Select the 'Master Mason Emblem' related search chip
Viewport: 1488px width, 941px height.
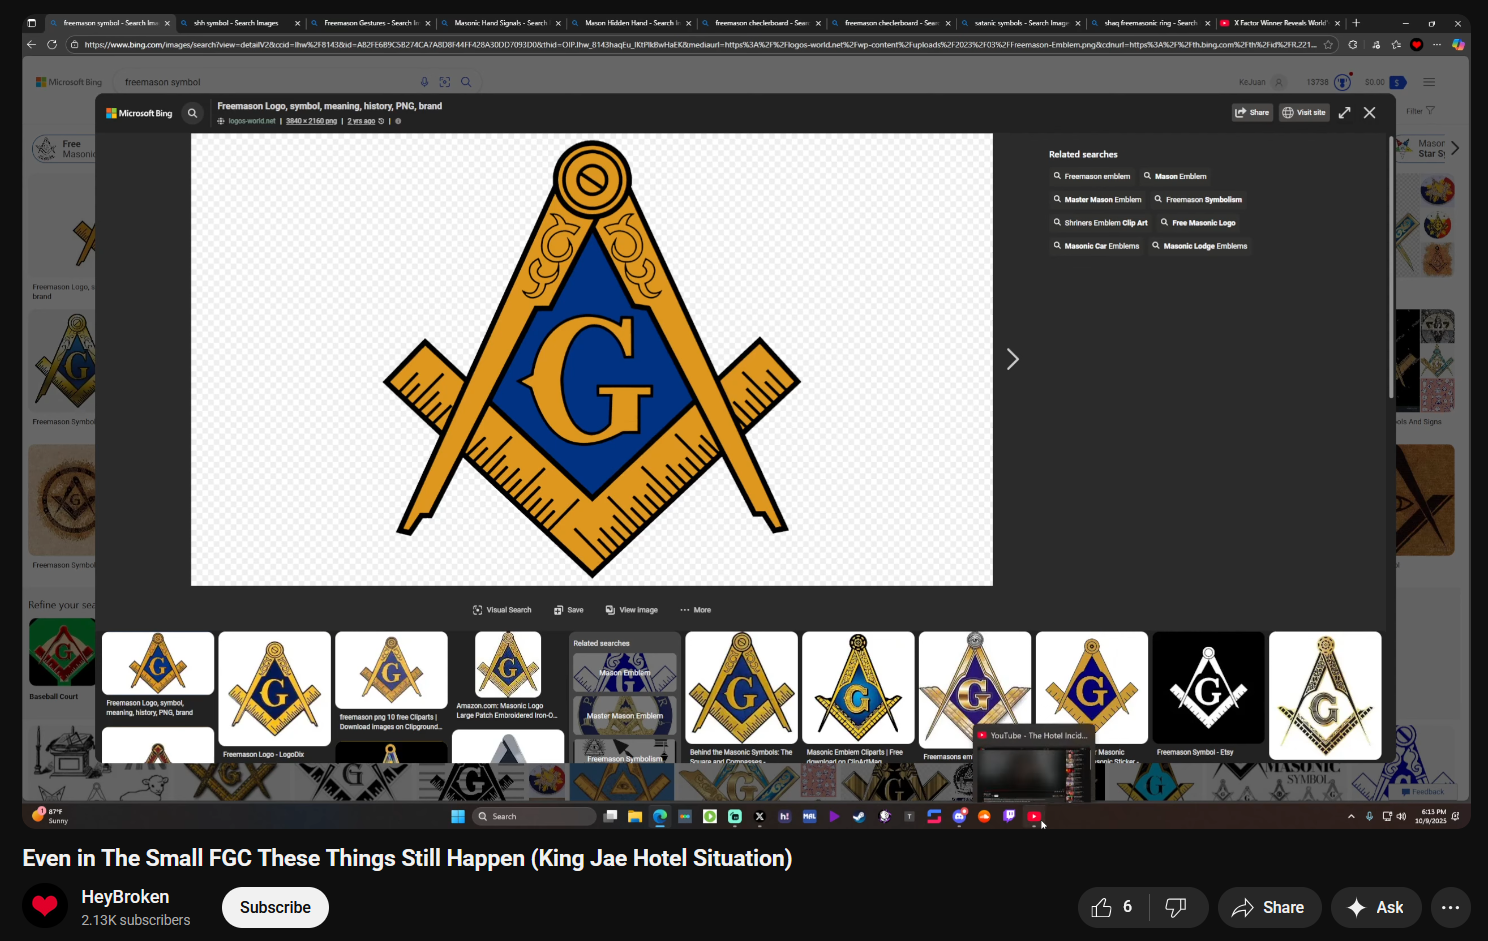pos(1097,199)
